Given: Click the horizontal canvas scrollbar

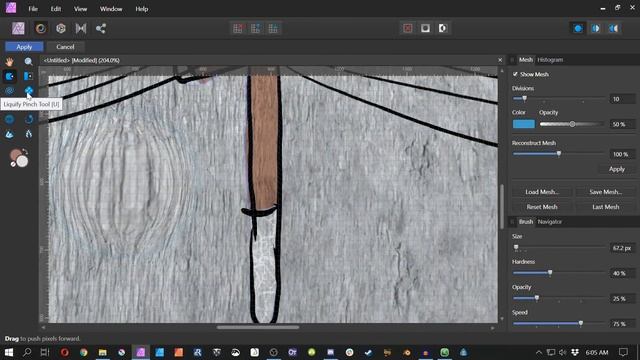Looking at the screenshot, I should pos(258,327).
